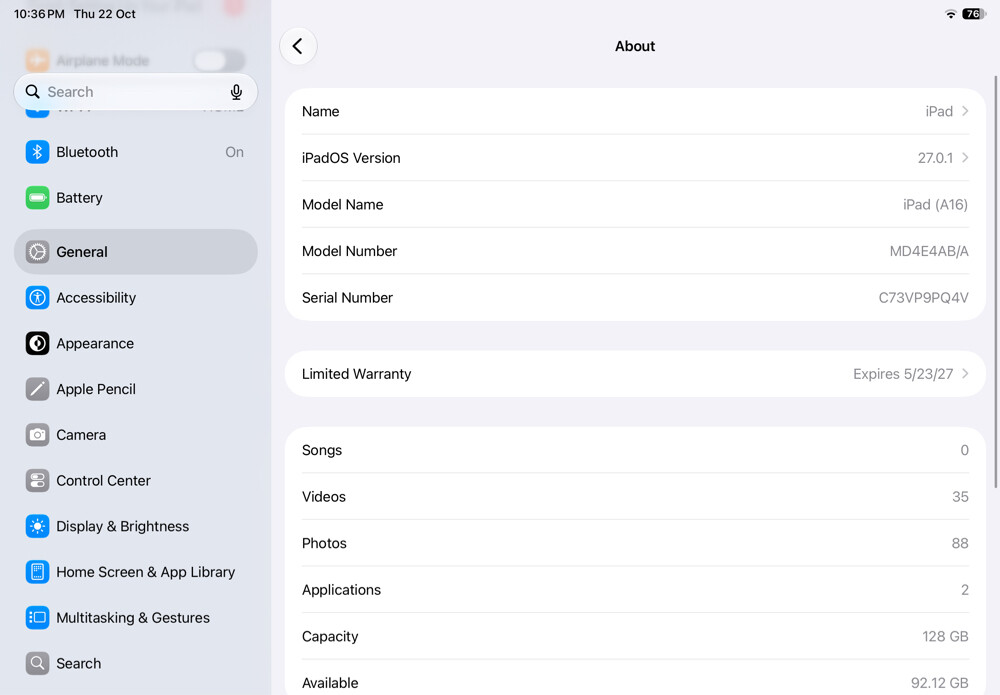This screenshot has height=695, width=1000.
Task: Click the Bluetooth icon in sidebar
Action: click(x=38, y=152)
